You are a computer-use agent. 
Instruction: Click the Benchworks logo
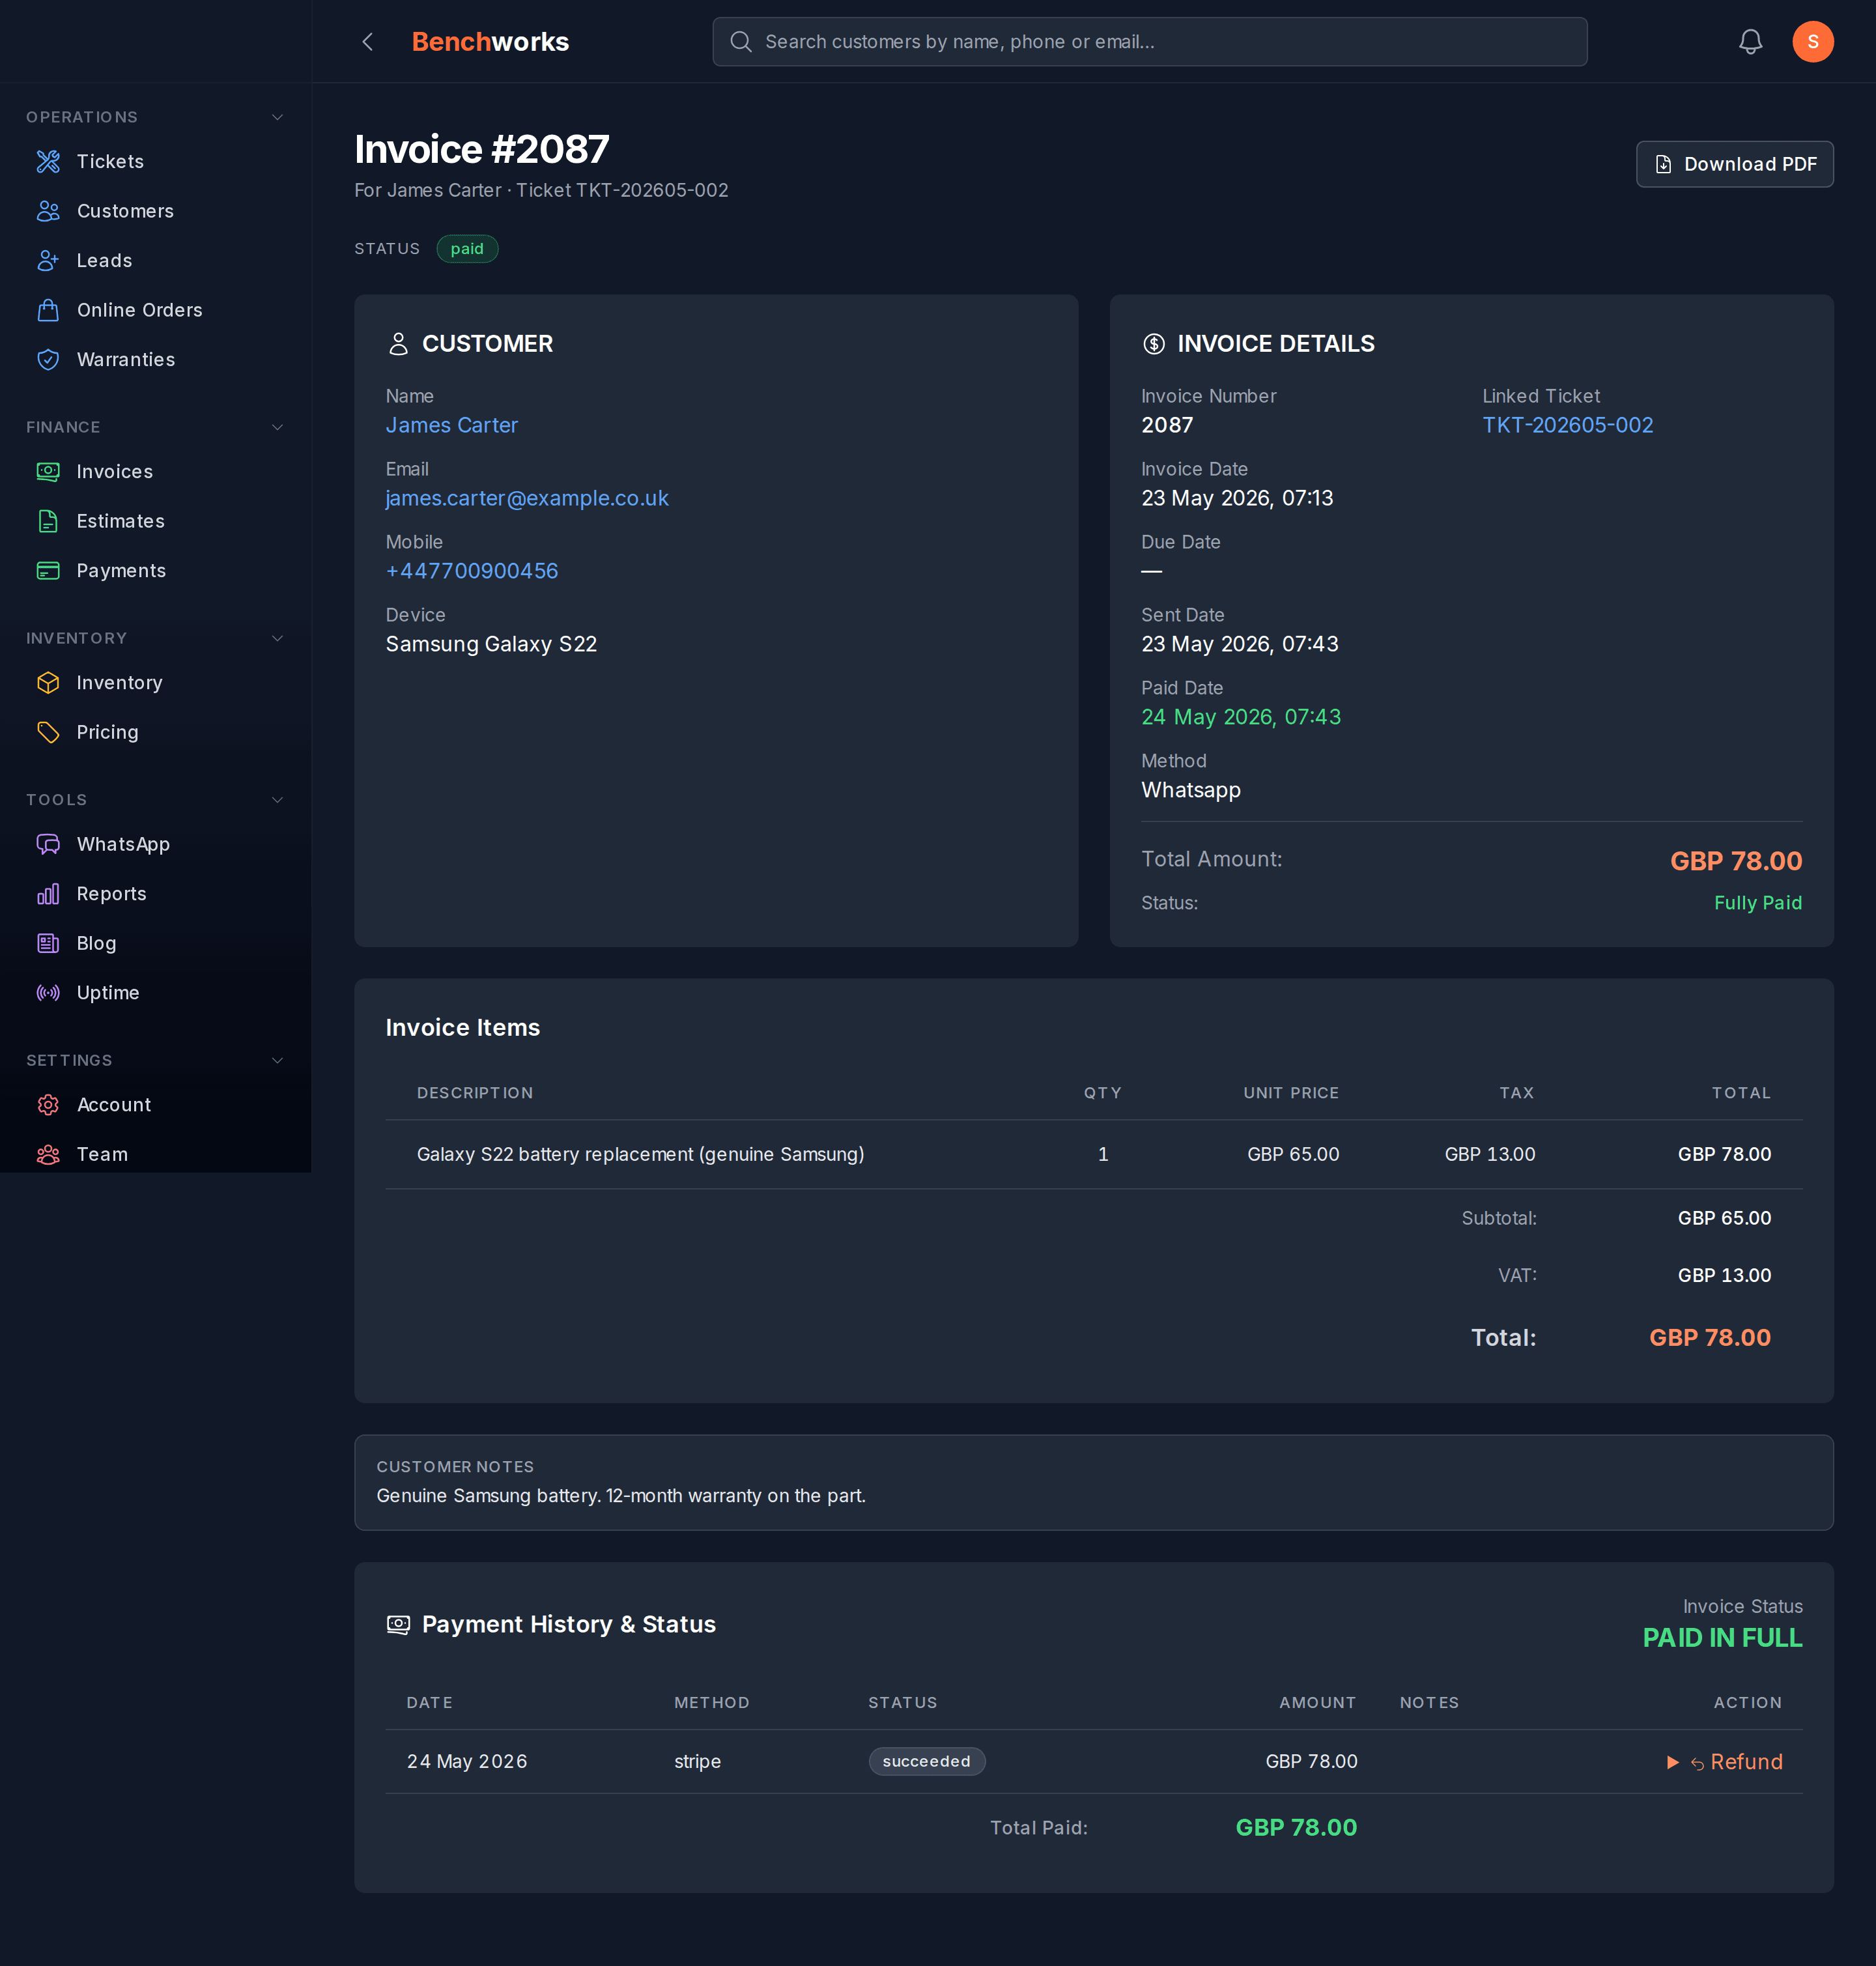click(x=490, y=42)
